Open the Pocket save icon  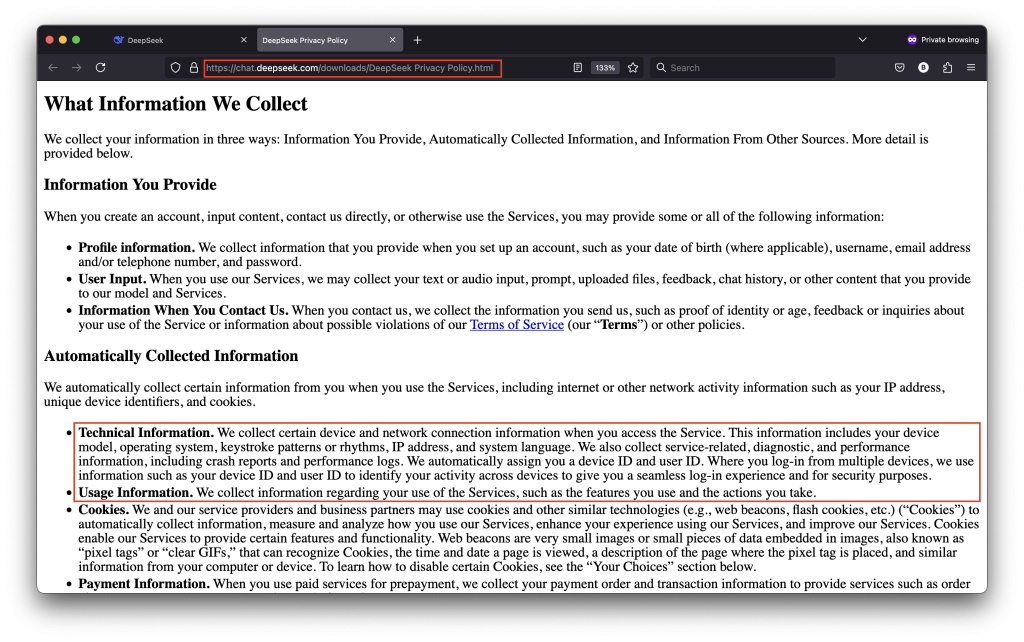[899, 68]
